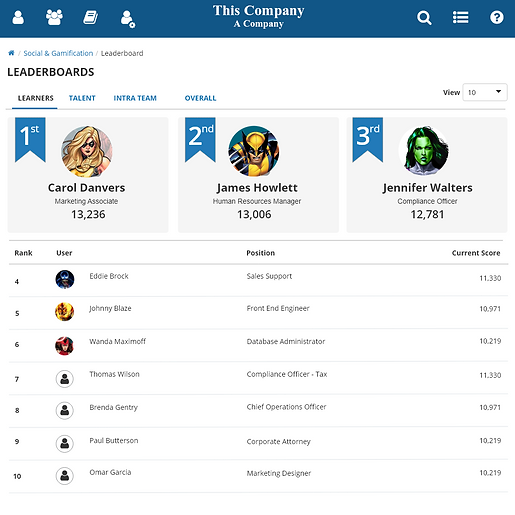Click Wanda Maximoff's avatar
The width and height of the screenshot is (515, 515).
pyautogui.click(x=65, y=346)
